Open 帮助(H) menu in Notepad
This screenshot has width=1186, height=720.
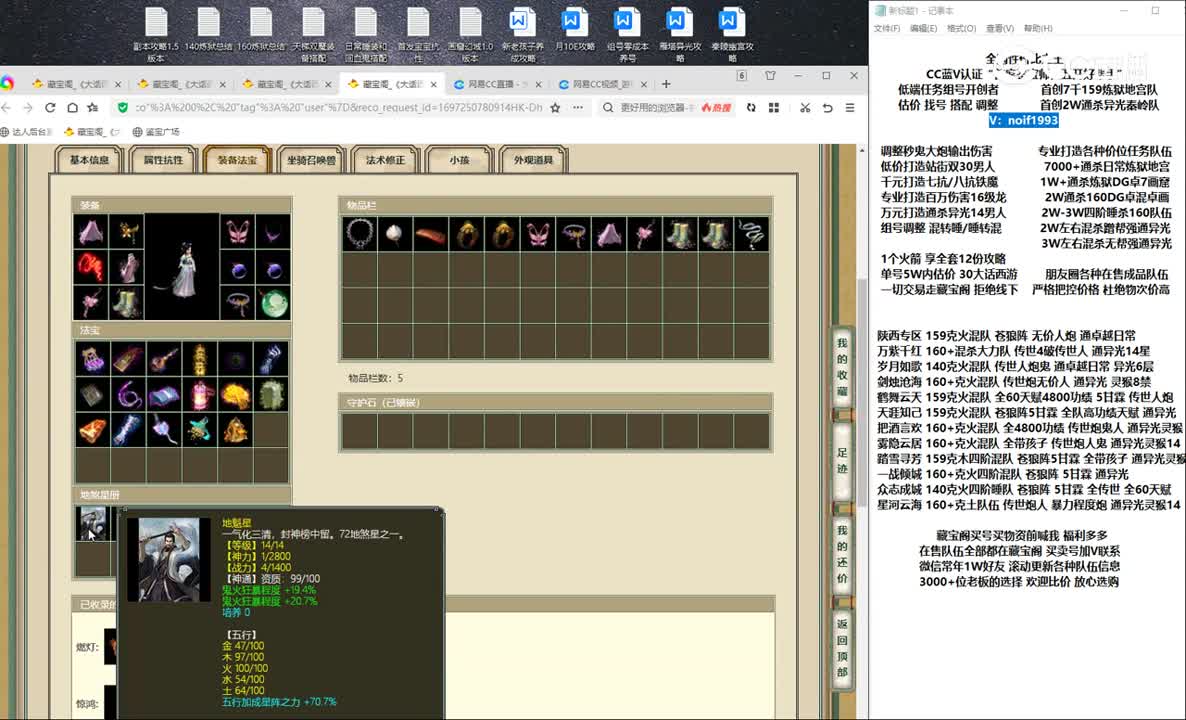pyautogui.click(x=1038, y=29)
